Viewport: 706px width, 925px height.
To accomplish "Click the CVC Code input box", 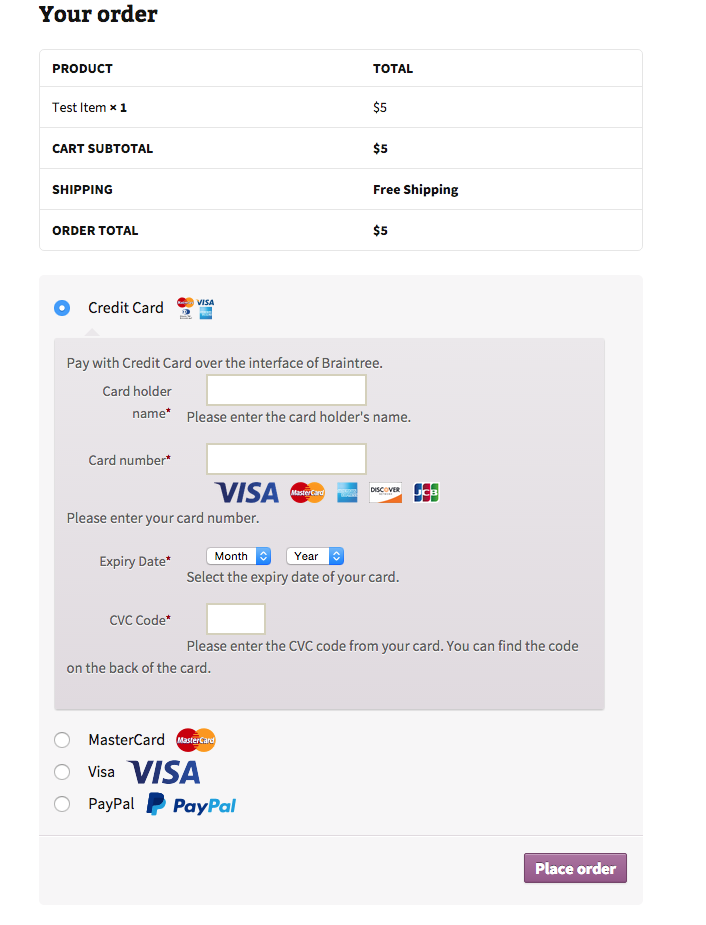I will click(x=236, y=619).
